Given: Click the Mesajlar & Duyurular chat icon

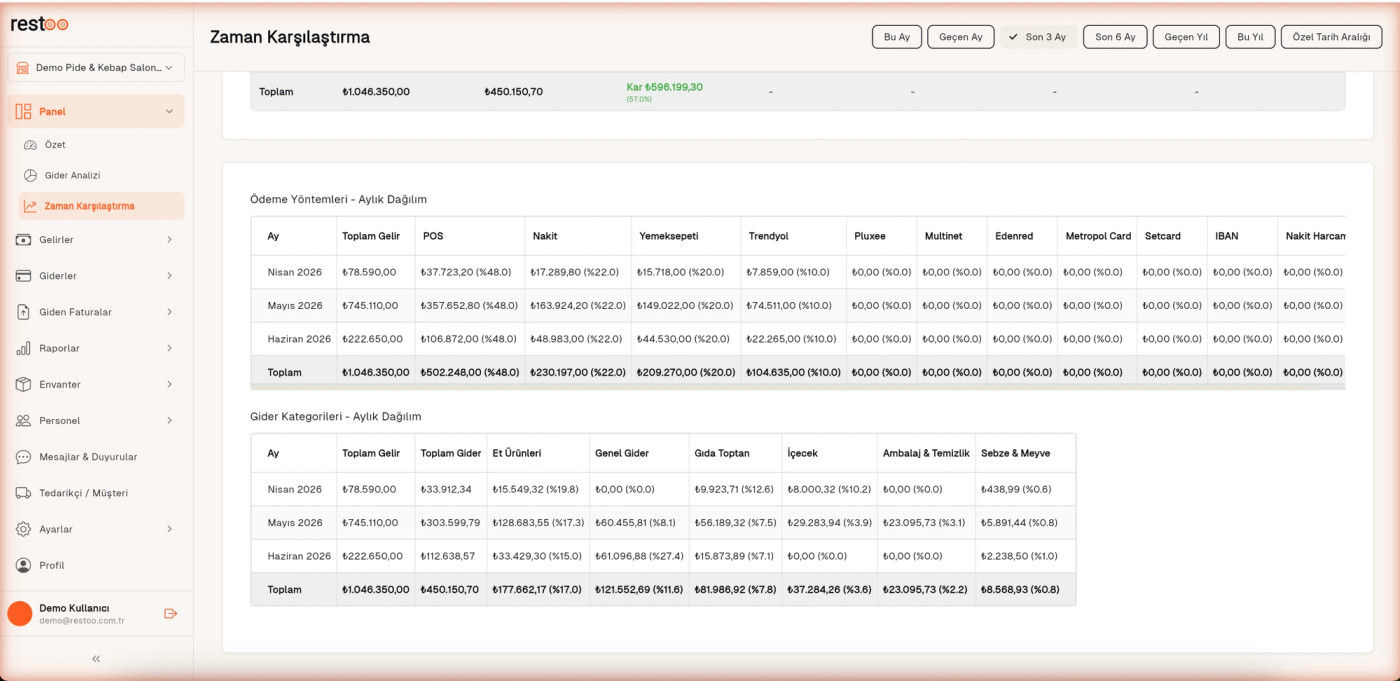Looking at the screenshot, I should coord(23,457).
